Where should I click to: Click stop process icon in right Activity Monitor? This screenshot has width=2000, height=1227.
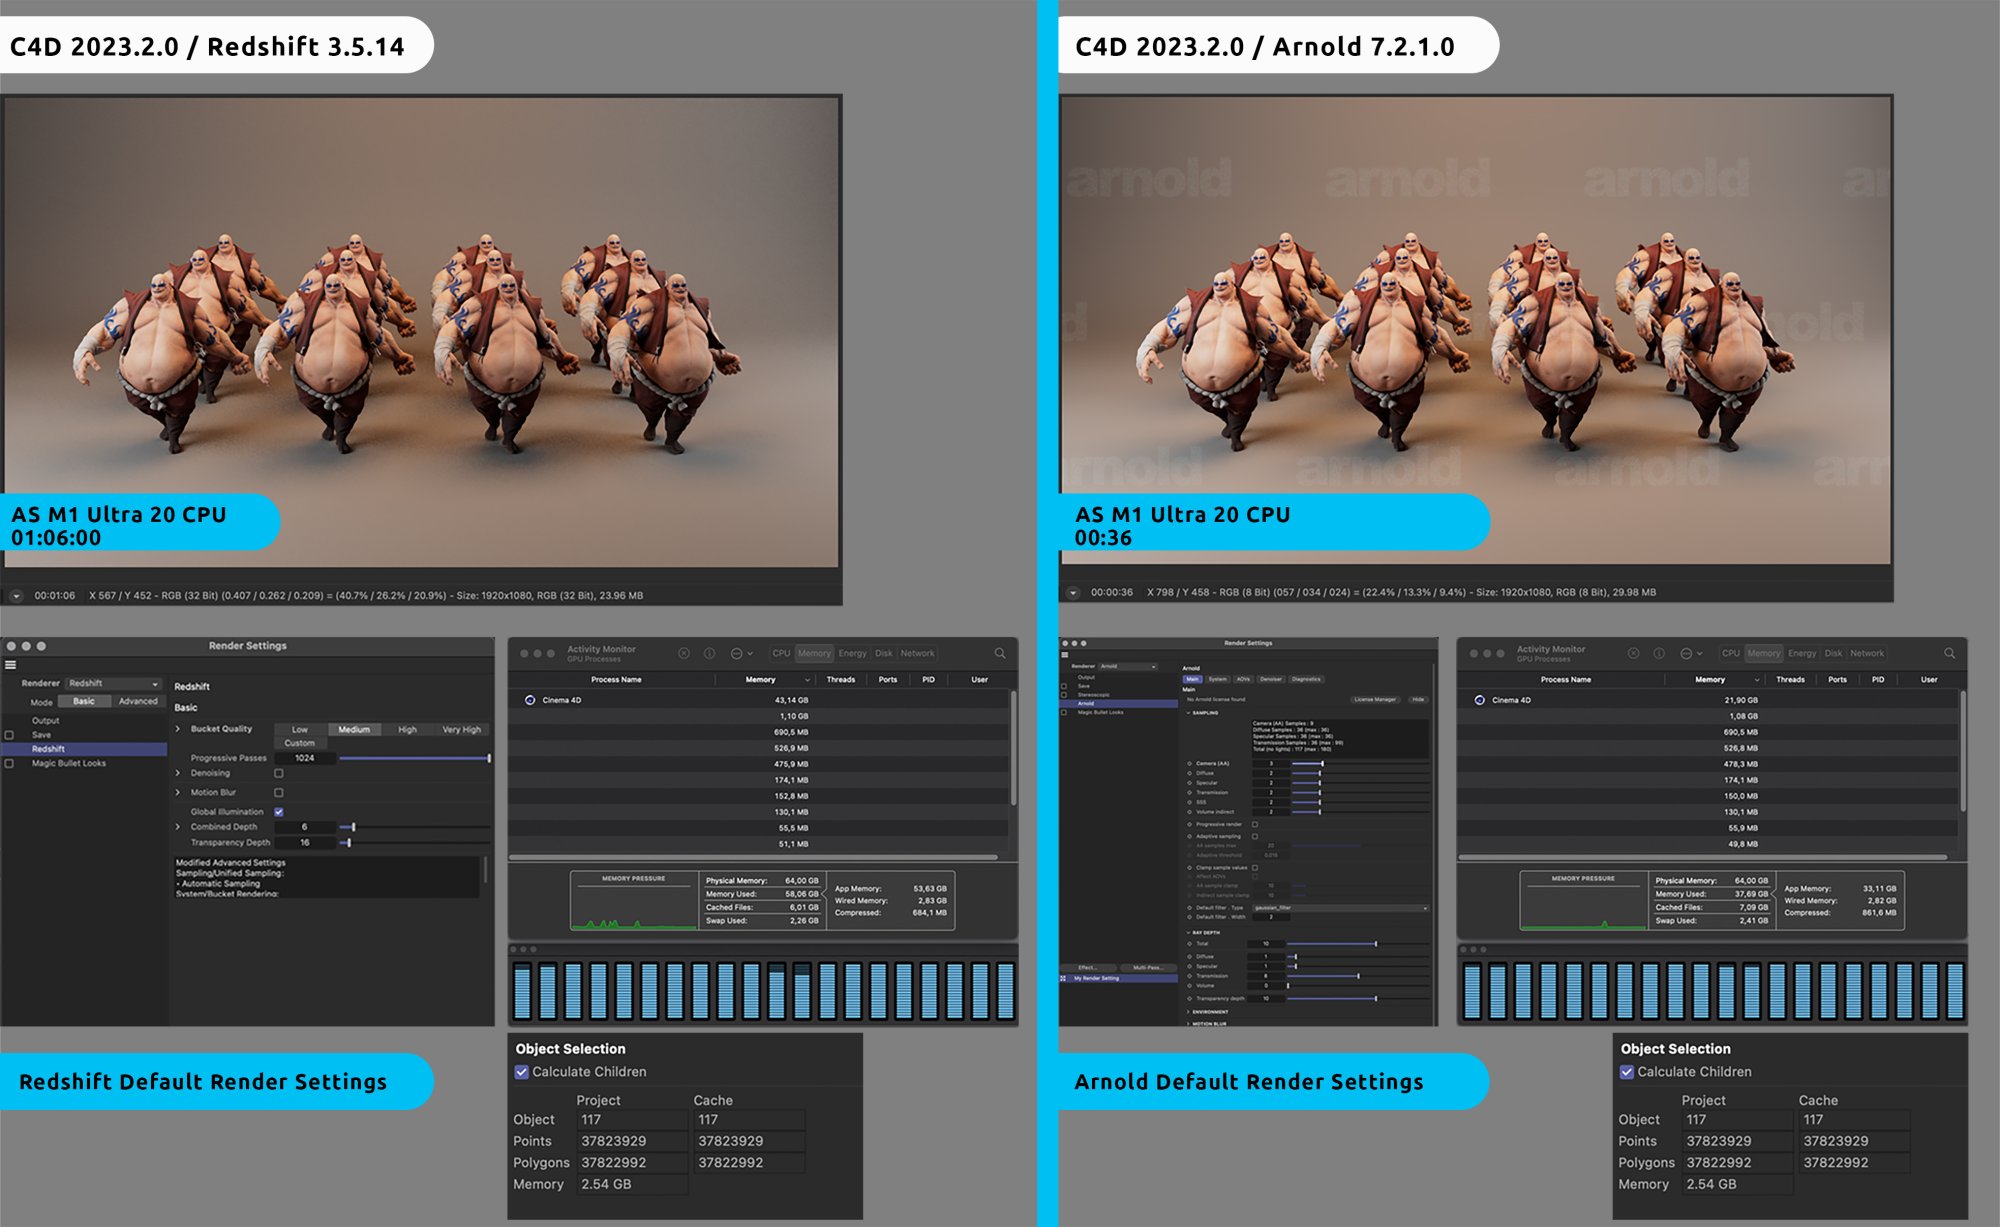(1633, 653)
